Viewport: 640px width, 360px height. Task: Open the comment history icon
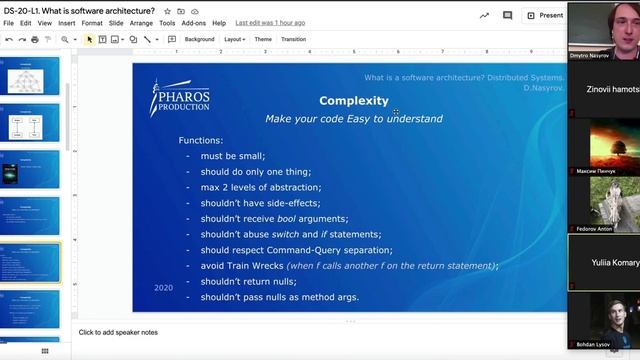click(507, 16)
